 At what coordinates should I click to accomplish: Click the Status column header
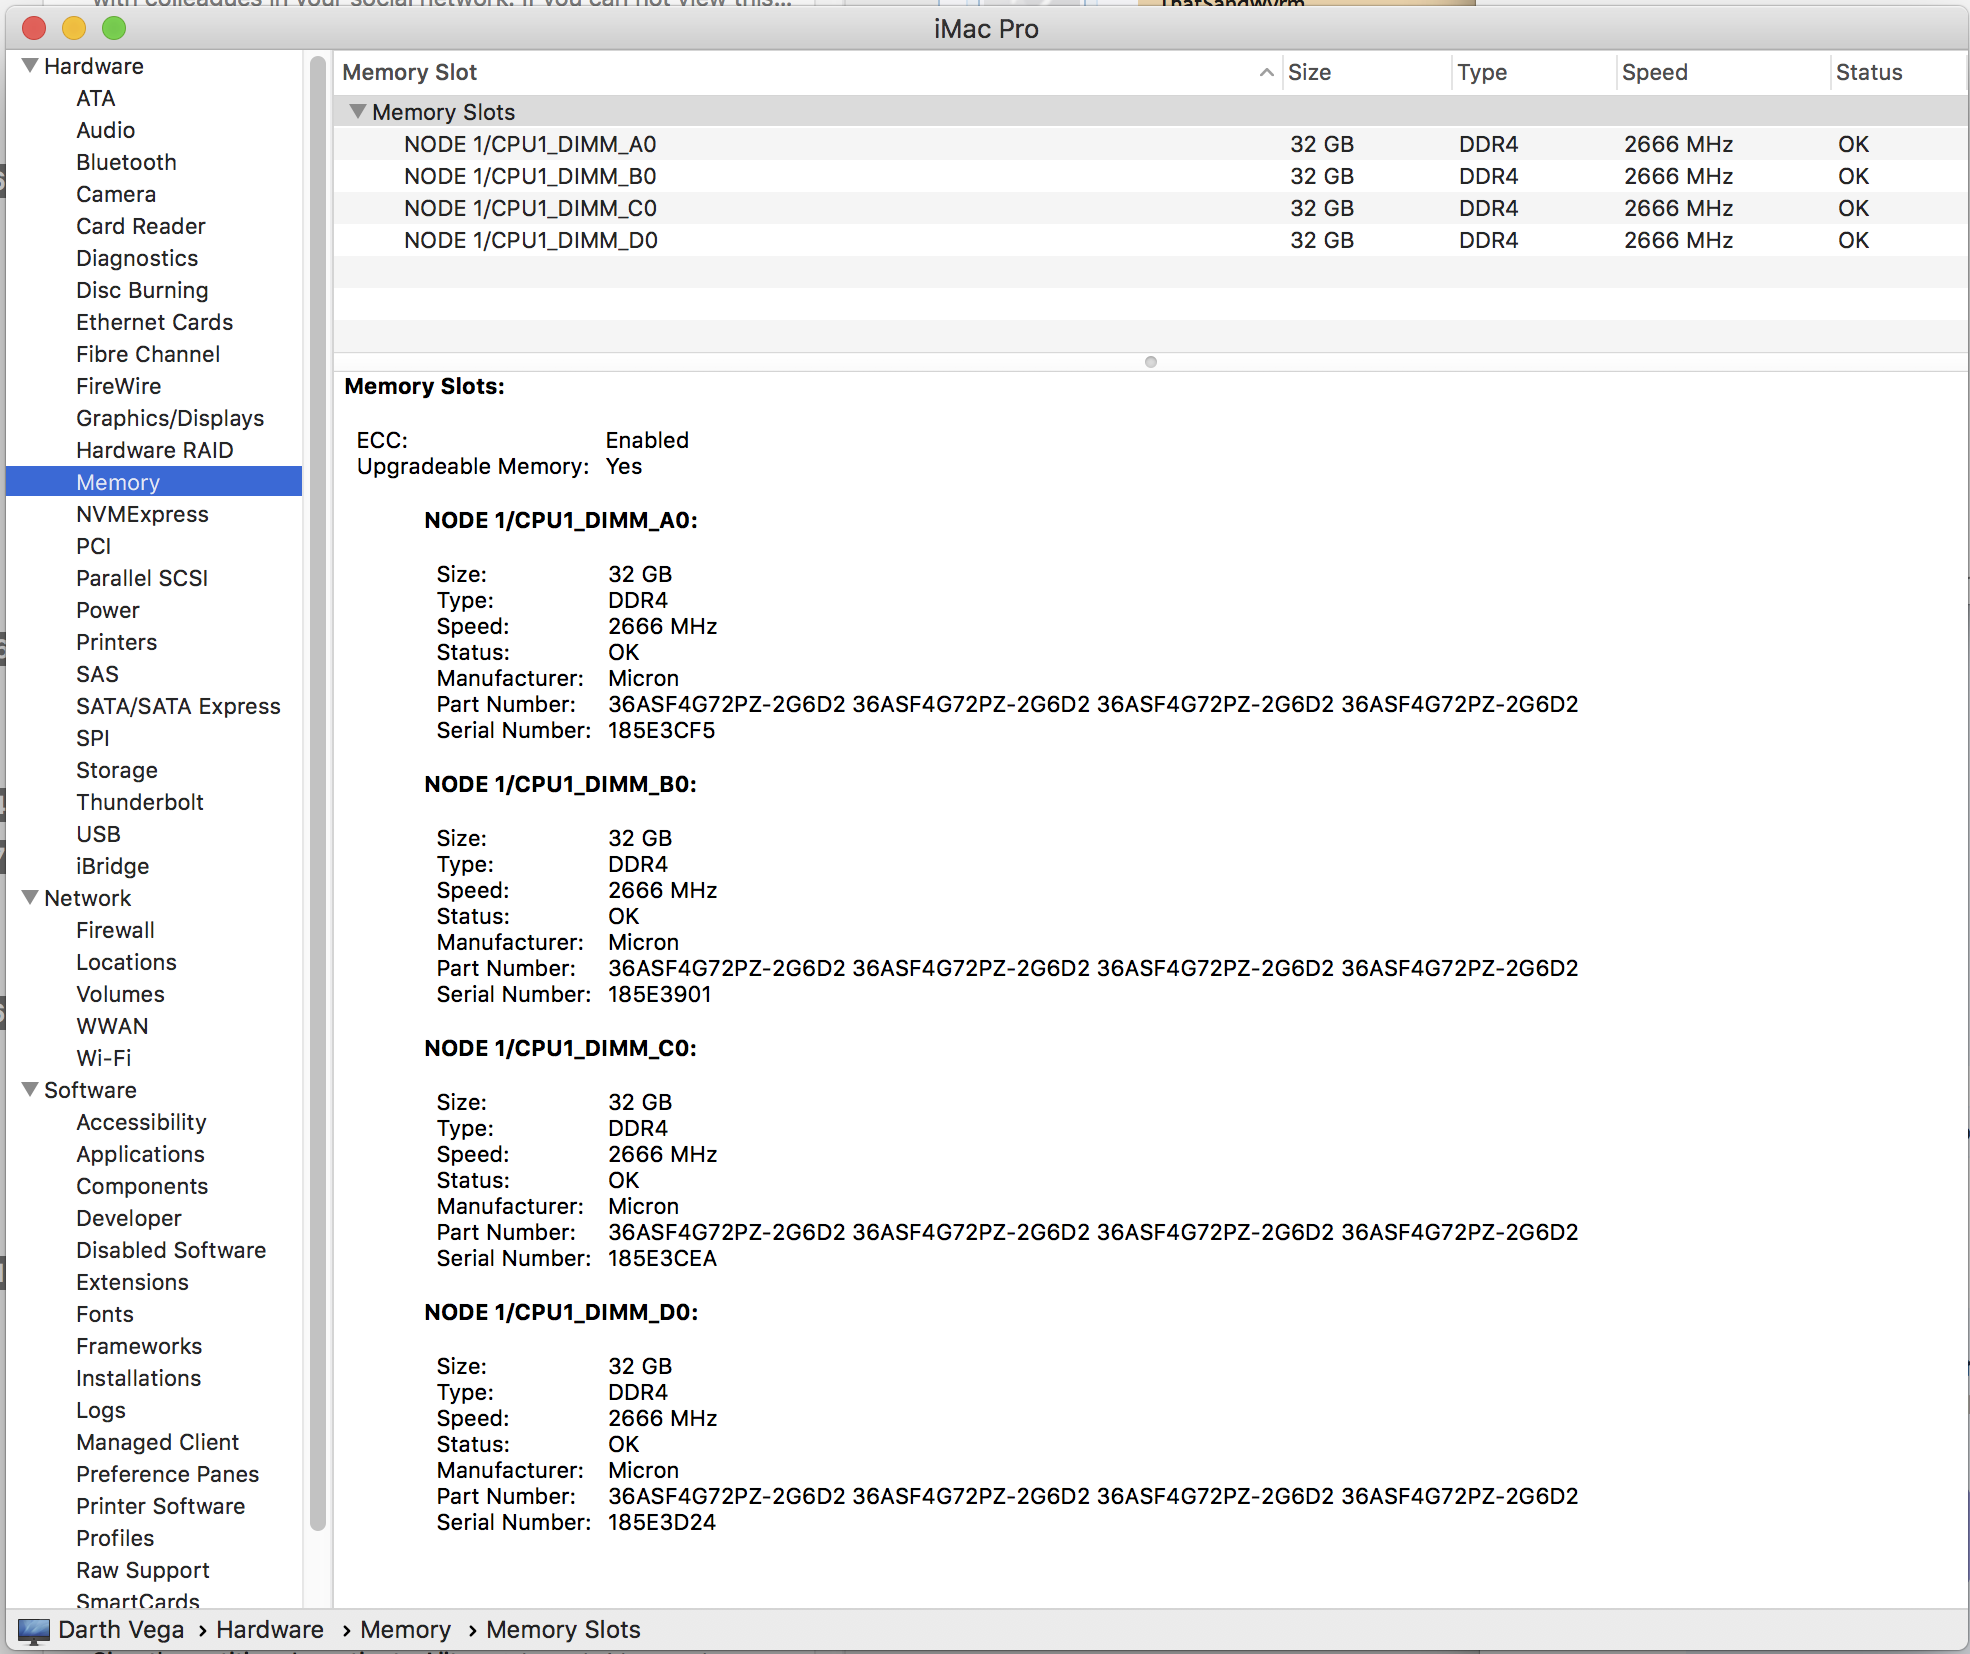1868,72
